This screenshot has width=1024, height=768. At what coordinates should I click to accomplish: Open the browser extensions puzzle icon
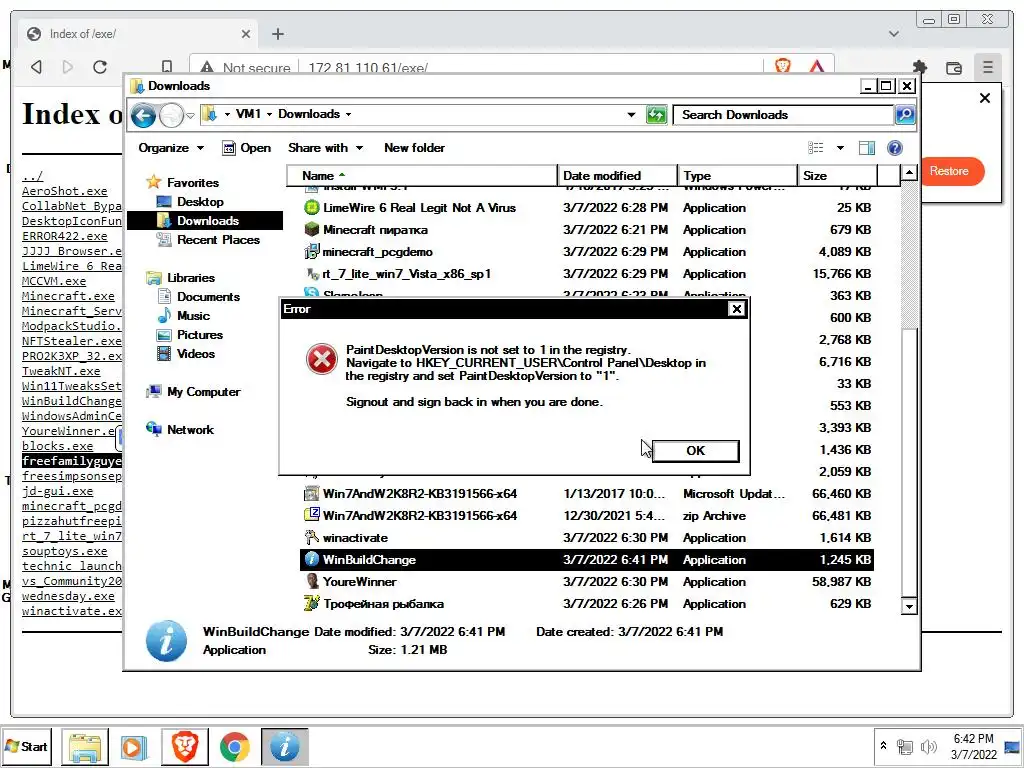tap(920, 67)
